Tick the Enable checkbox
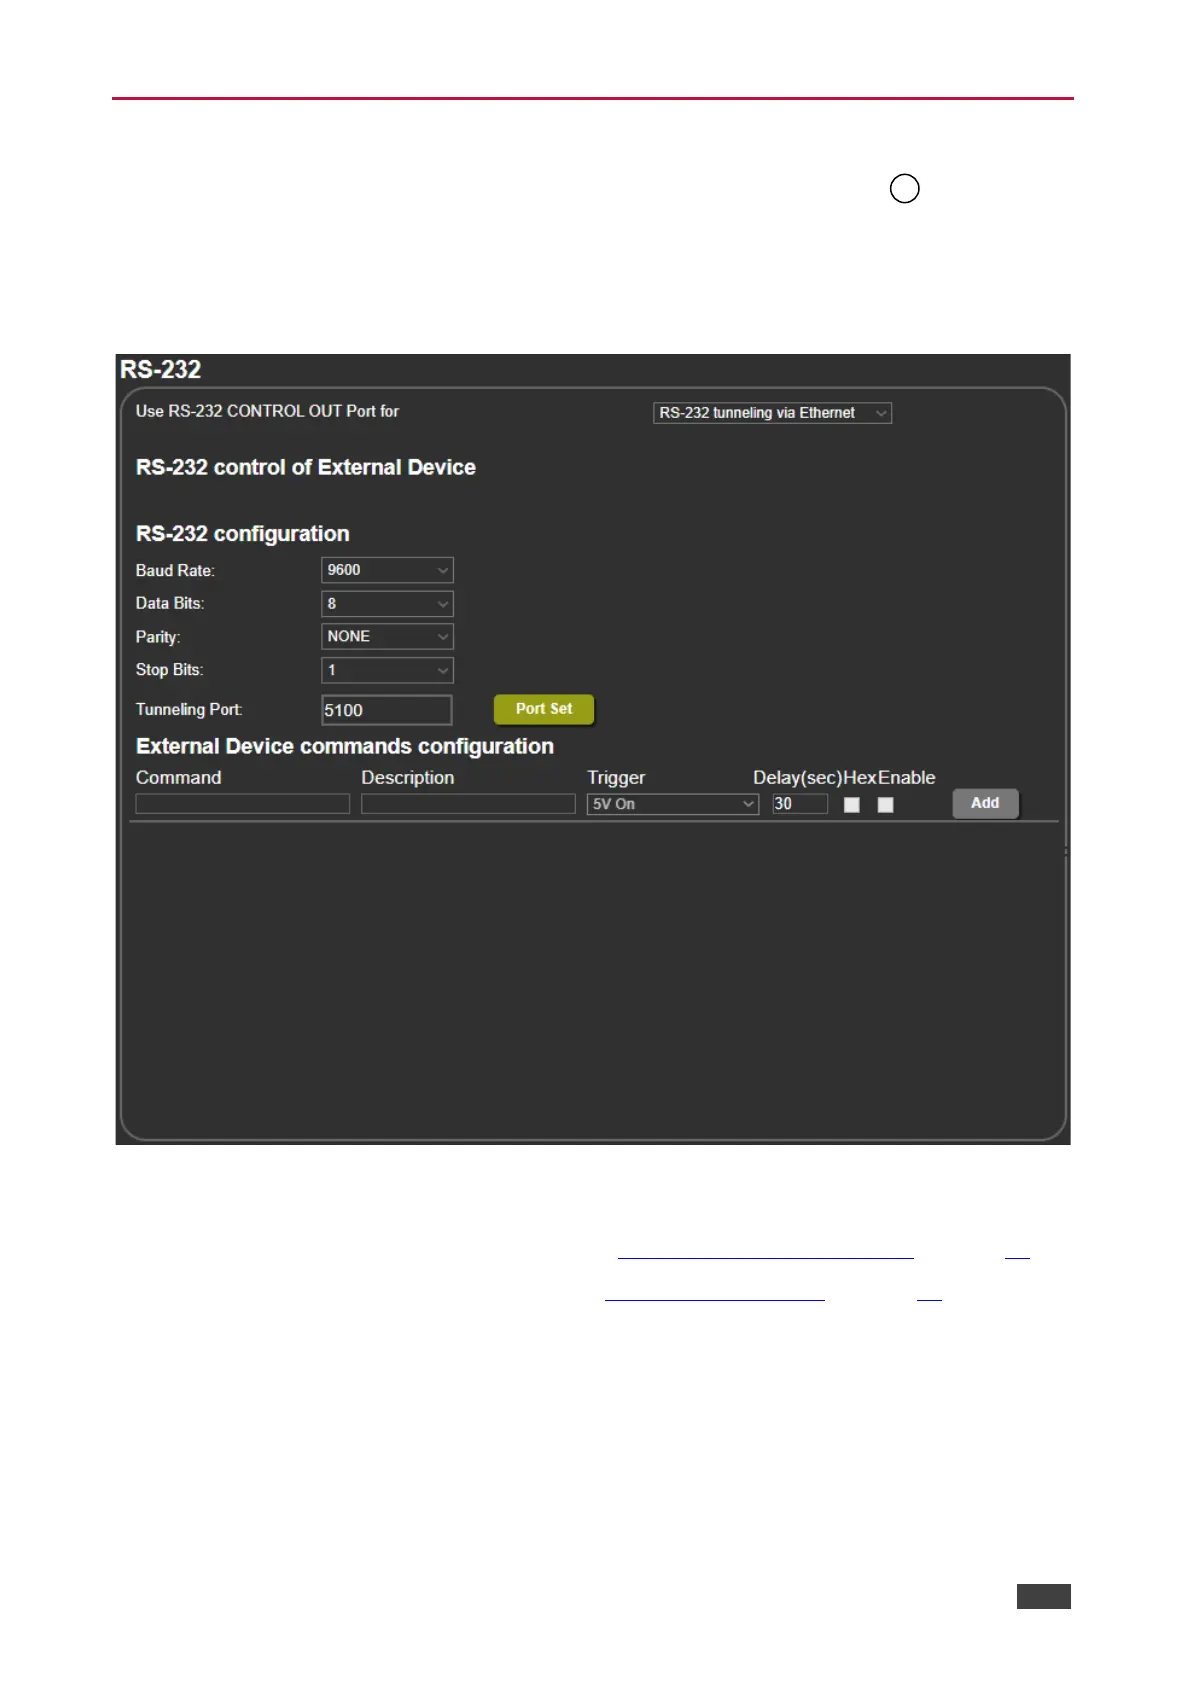The height and width of the screenshot is (1684, 1191). click(886, 805)
